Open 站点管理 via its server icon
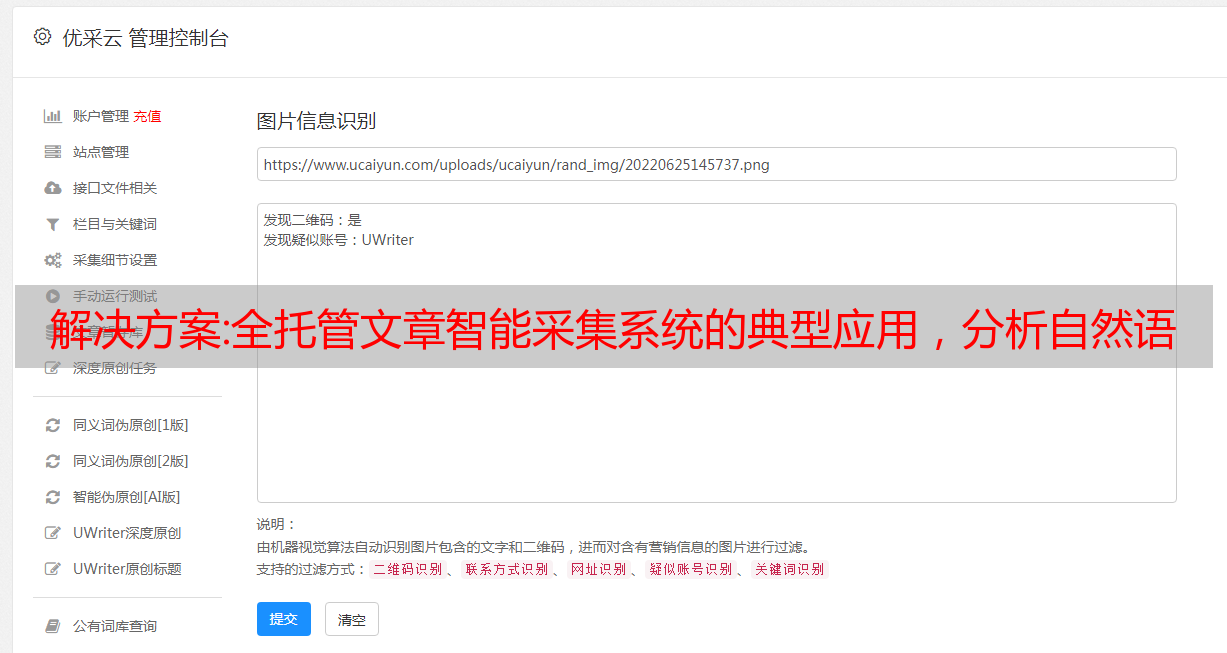Screen dimensions: 1227x653 53,152
